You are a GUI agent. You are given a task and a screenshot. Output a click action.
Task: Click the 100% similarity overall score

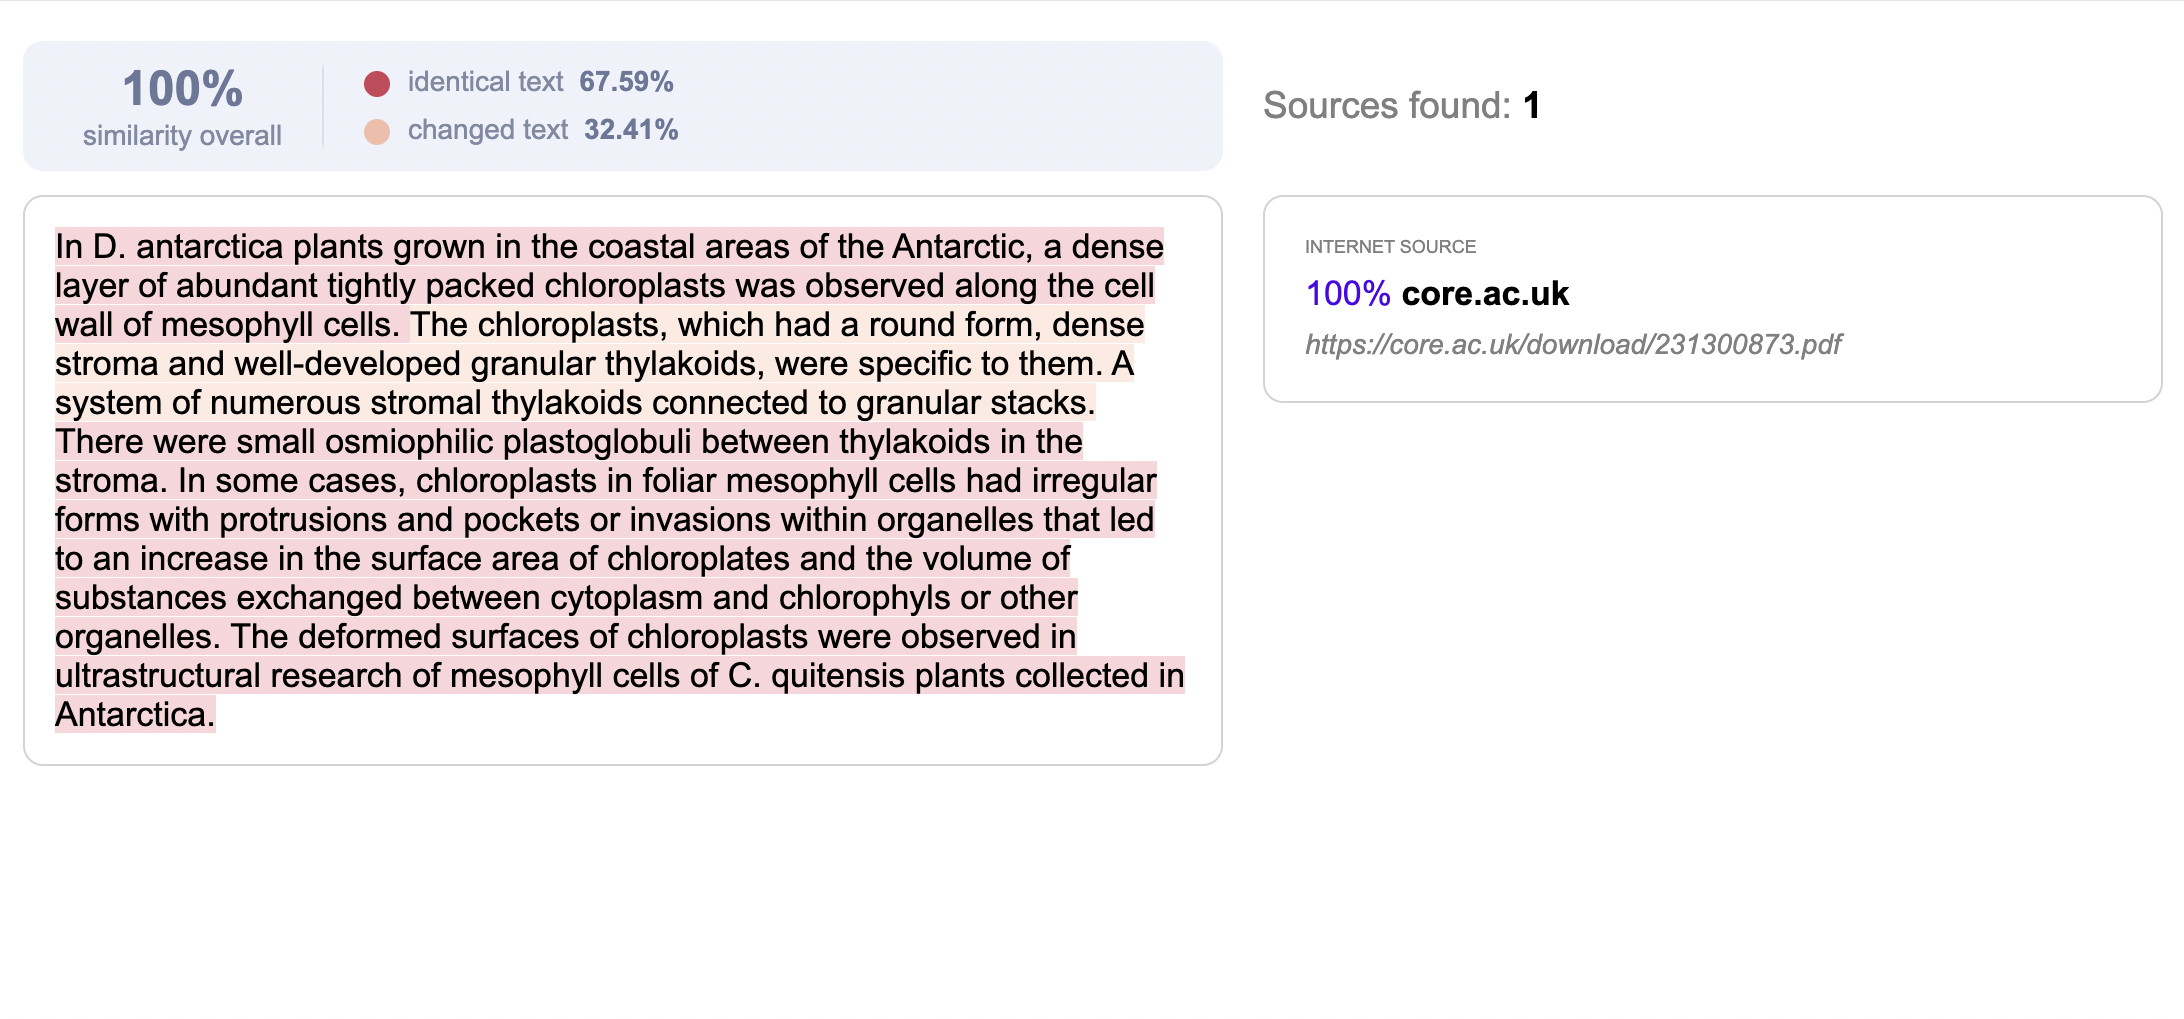pyautogui.click(x=182, y=89)
